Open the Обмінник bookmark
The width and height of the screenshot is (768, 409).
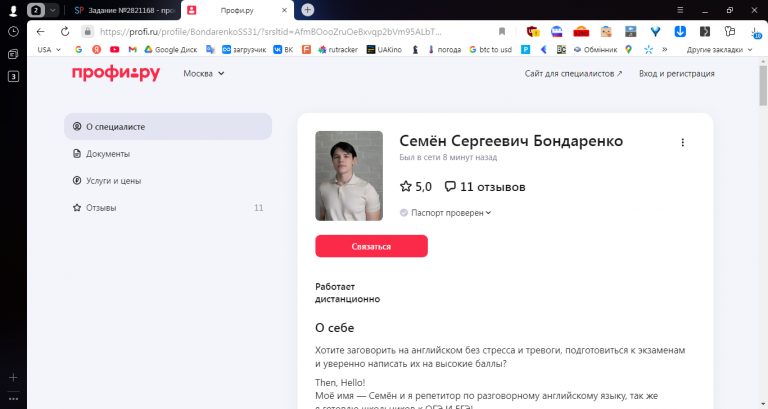click(x=596, y=49)
